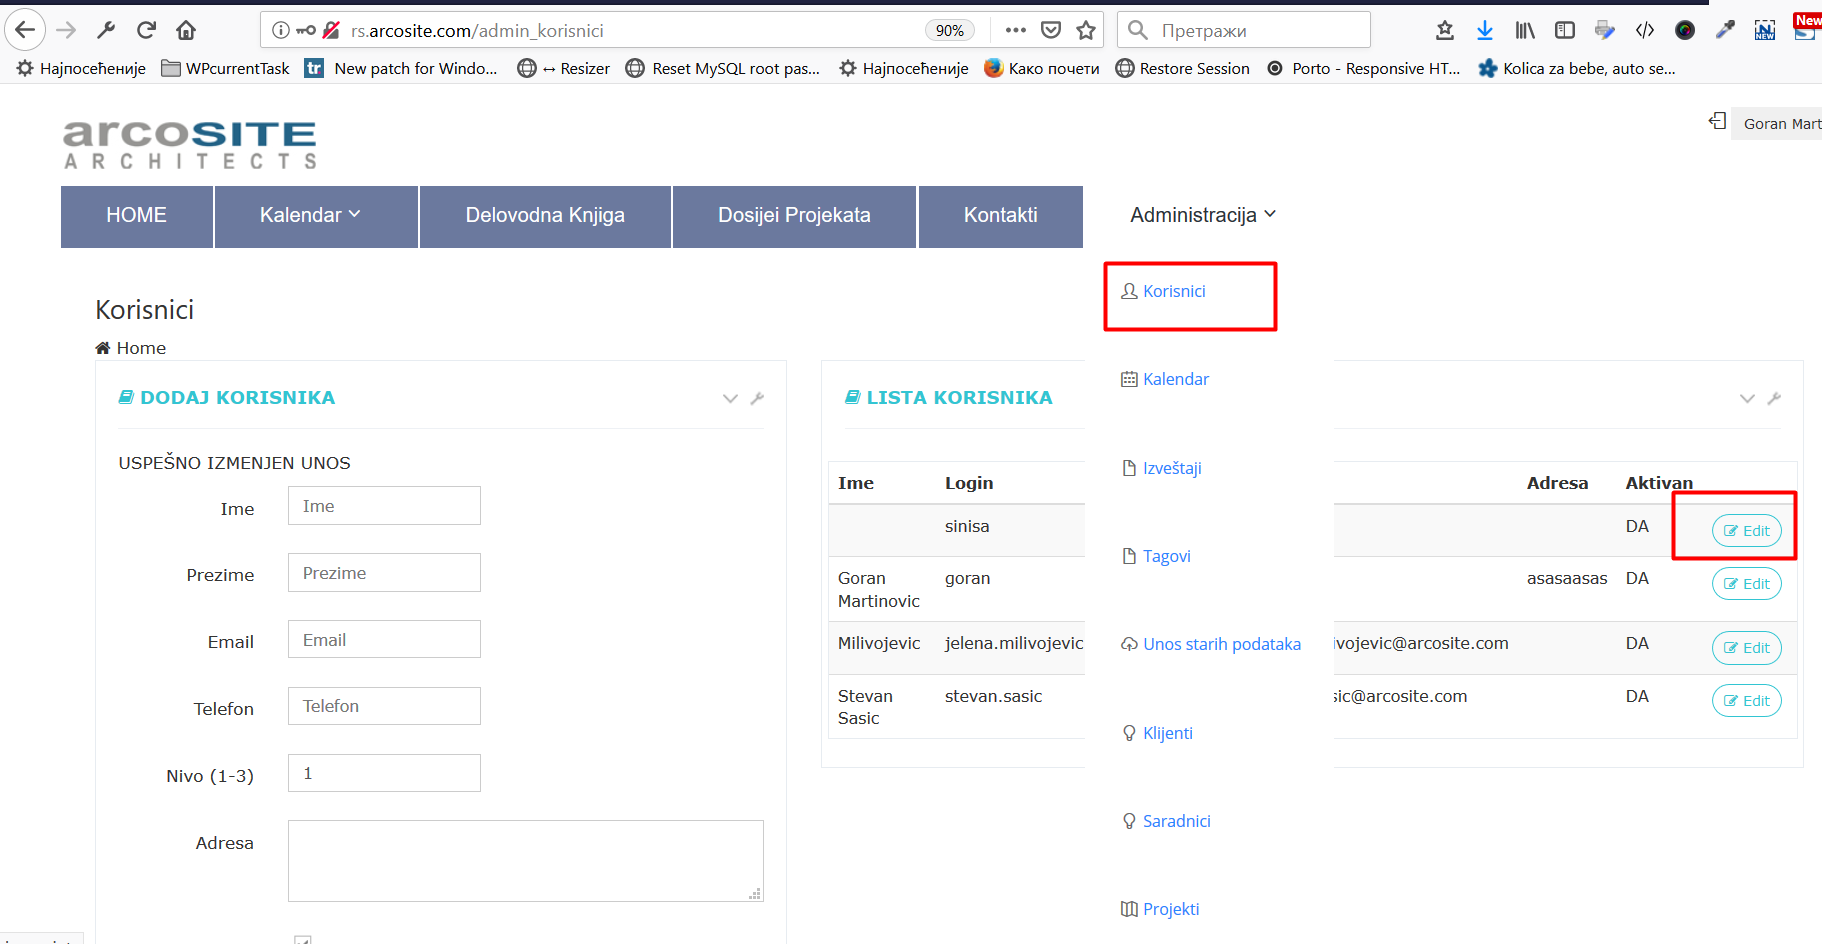
Task: Open the library books icon
Action: [x=1525, y=30]
